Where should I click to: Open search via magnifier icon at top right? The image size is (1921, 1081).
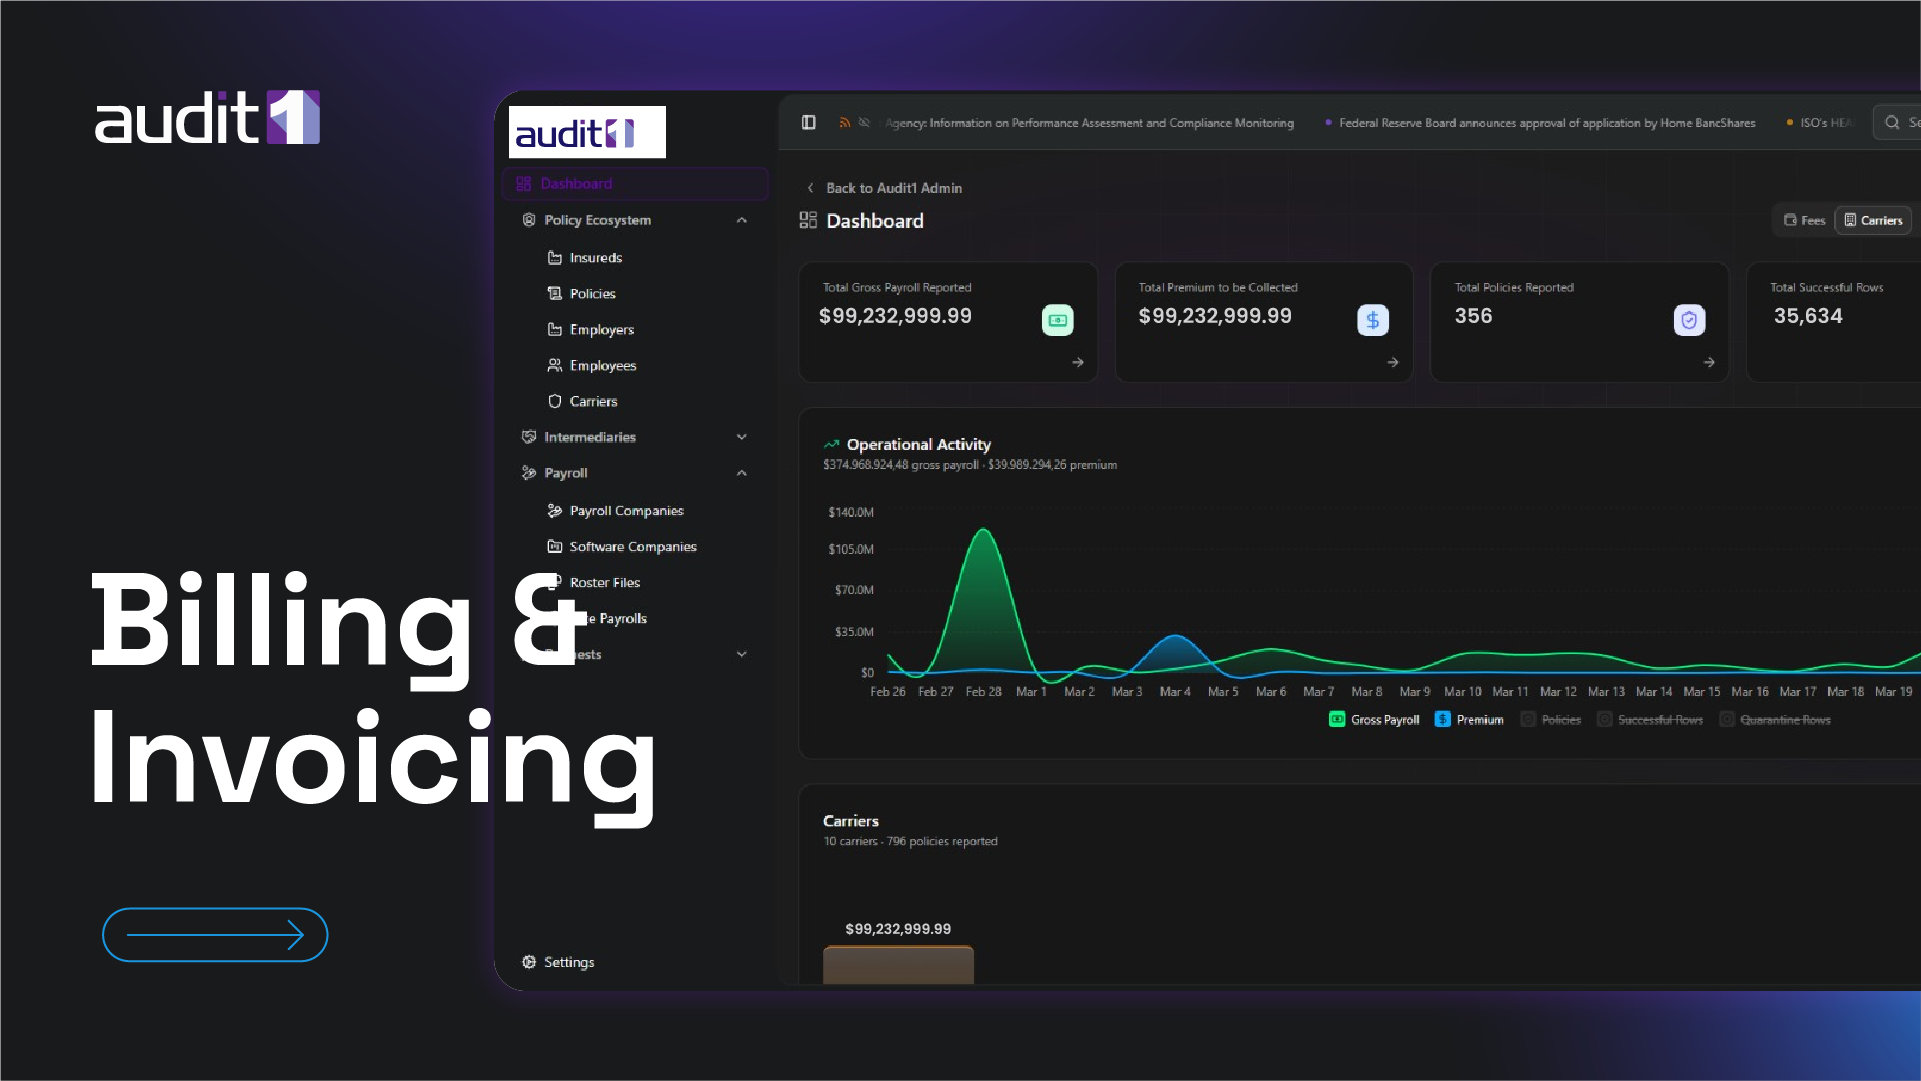pos(1893,122)
